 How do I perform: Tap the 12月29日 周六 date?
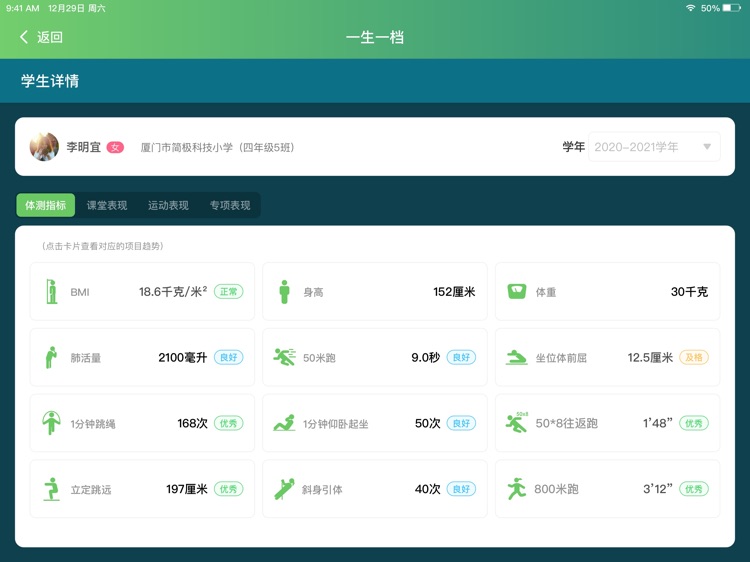click(x=77, y=8)
